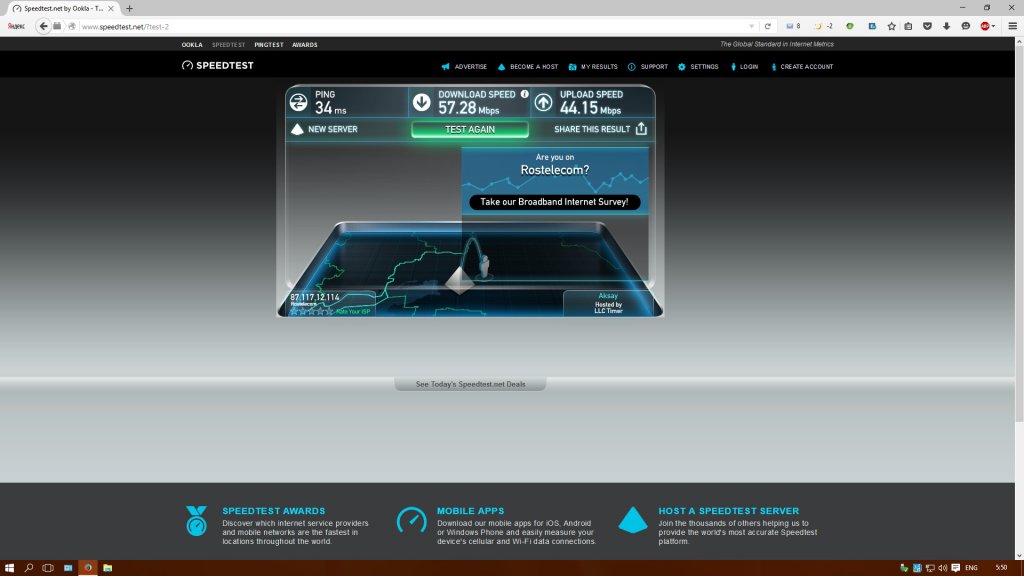Open Advertise in Speedtest menu

[464, 67]
